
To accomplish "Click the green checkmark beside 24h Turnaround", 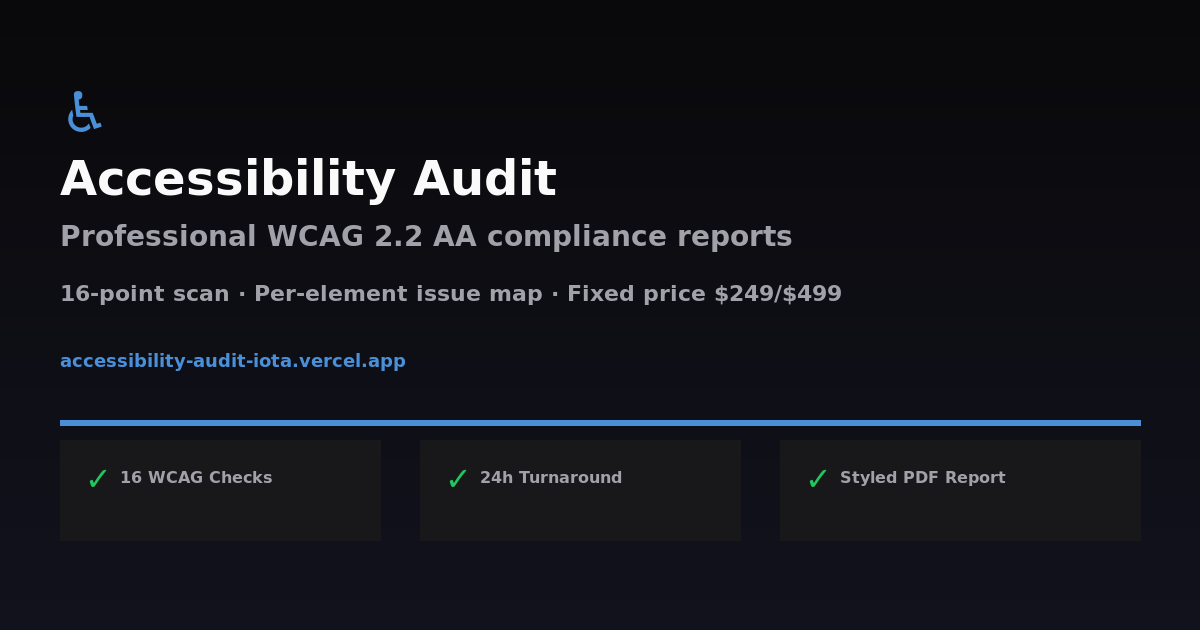I will click(457, 479).
